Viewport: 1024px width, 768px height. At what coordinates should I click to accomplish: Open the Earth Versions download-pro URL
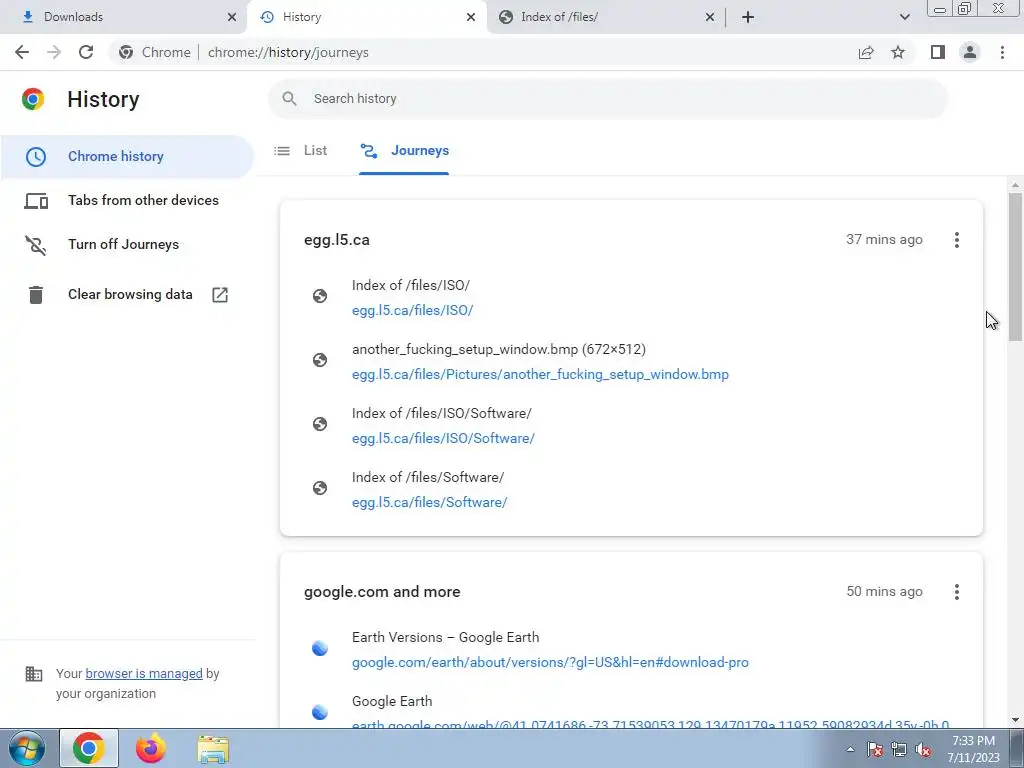pyautogui.click(x=550, y=662)
